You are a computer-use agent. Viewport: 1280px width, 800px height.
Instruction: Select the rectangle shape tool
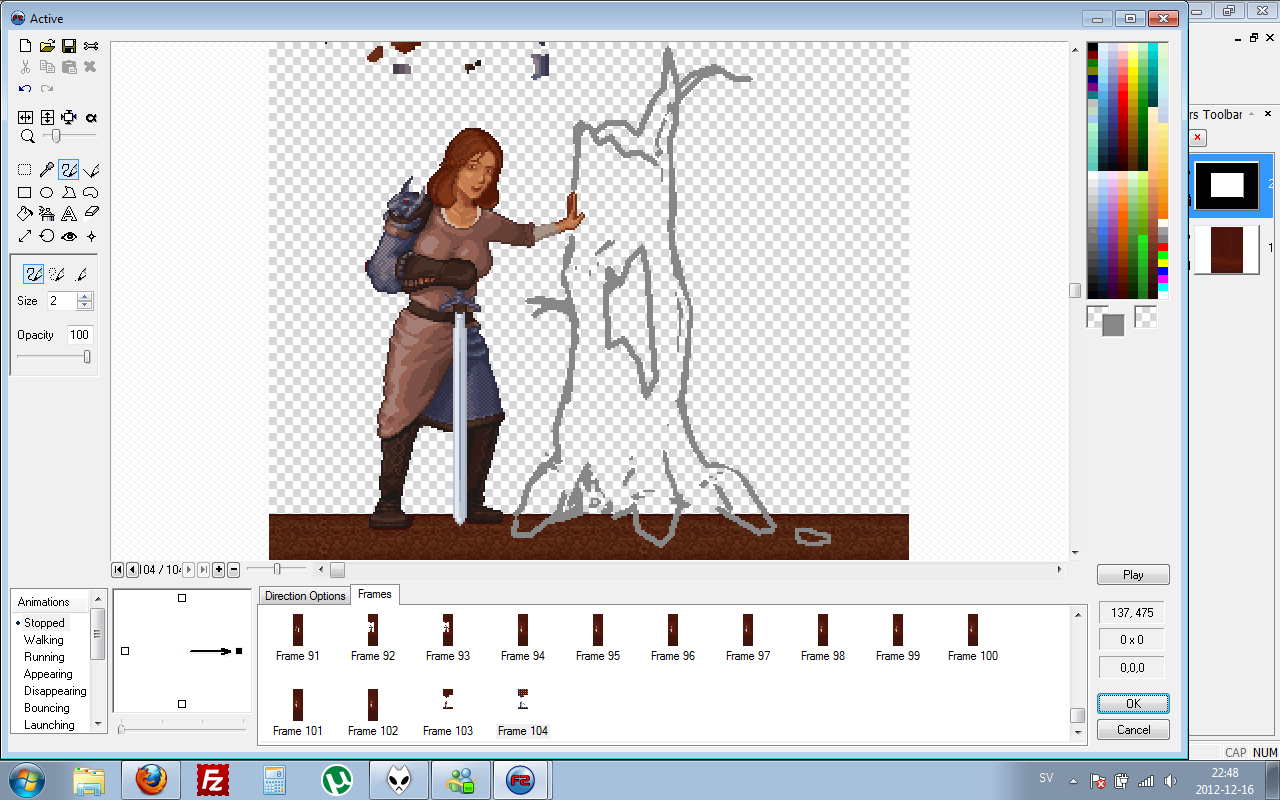(25, 192)
